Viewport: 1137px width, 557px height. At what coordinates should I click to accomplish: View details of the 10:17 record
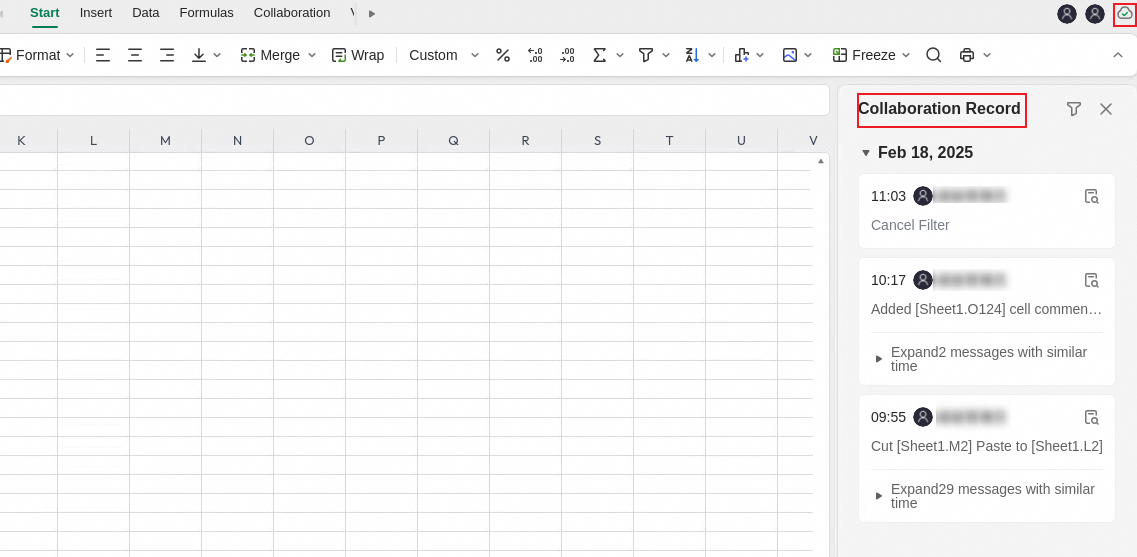tap(1091, 280)
